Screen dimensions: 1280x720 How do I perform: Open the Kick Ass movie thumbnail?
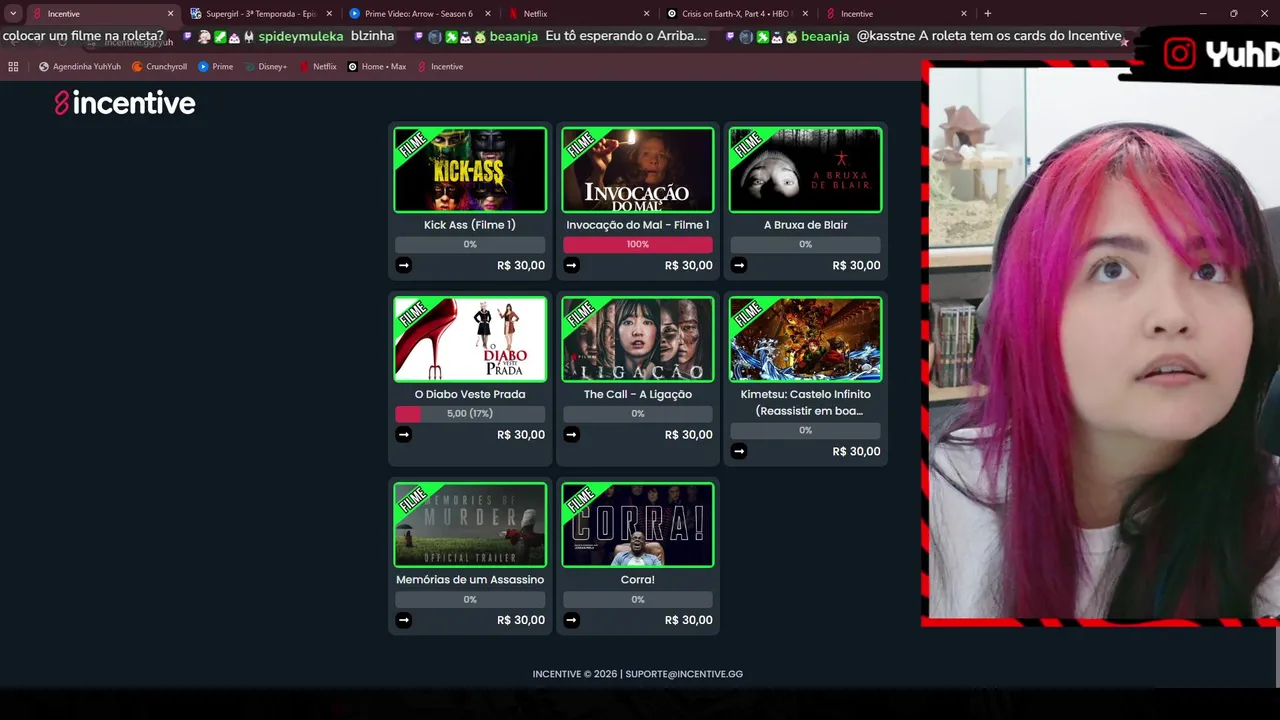(x=470, y=170)
